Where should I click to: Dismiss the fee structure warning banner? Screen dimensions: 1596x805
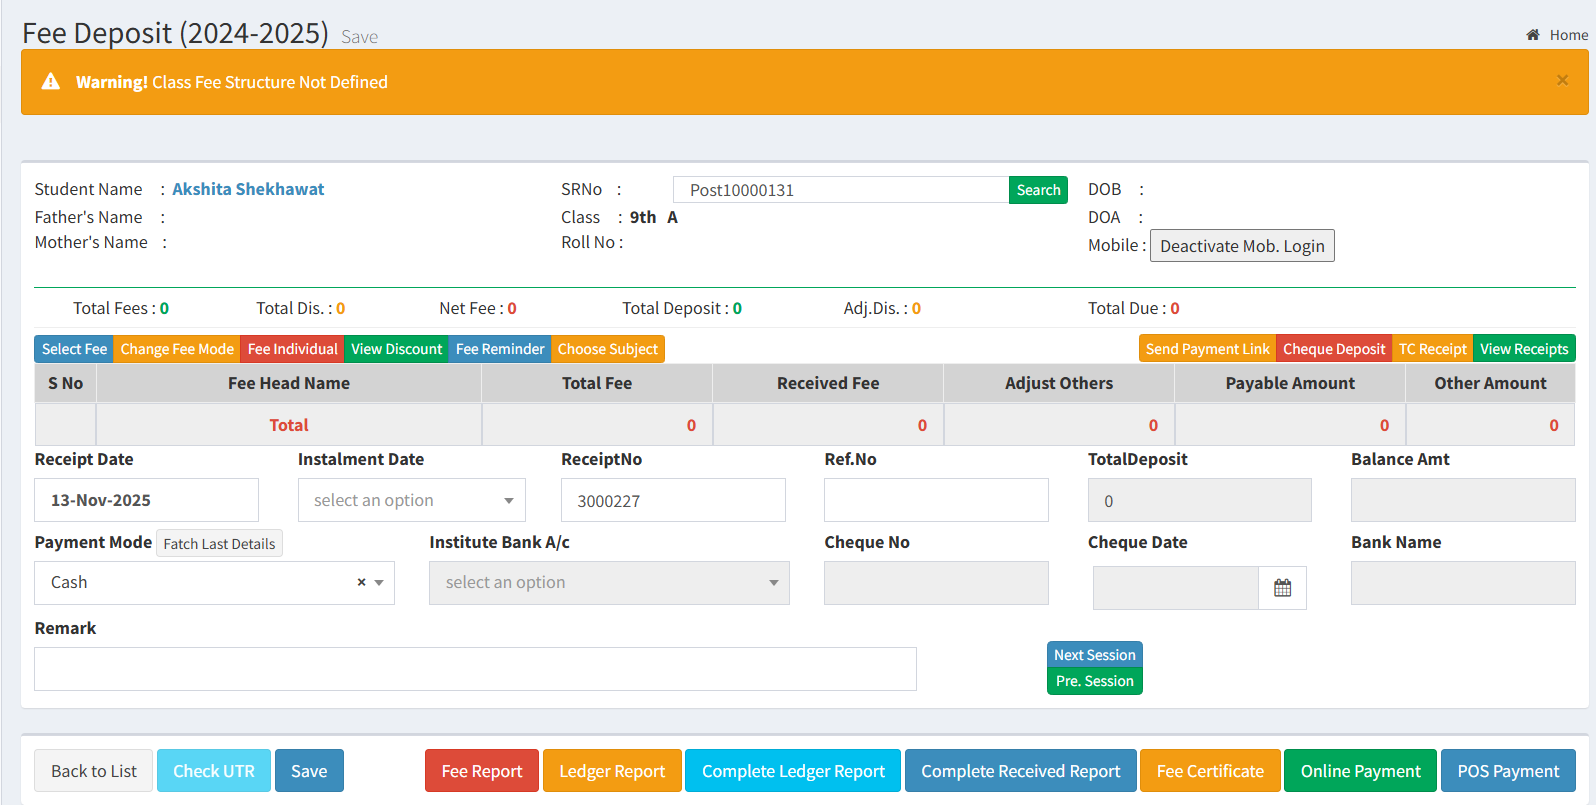pos(1562,80)
